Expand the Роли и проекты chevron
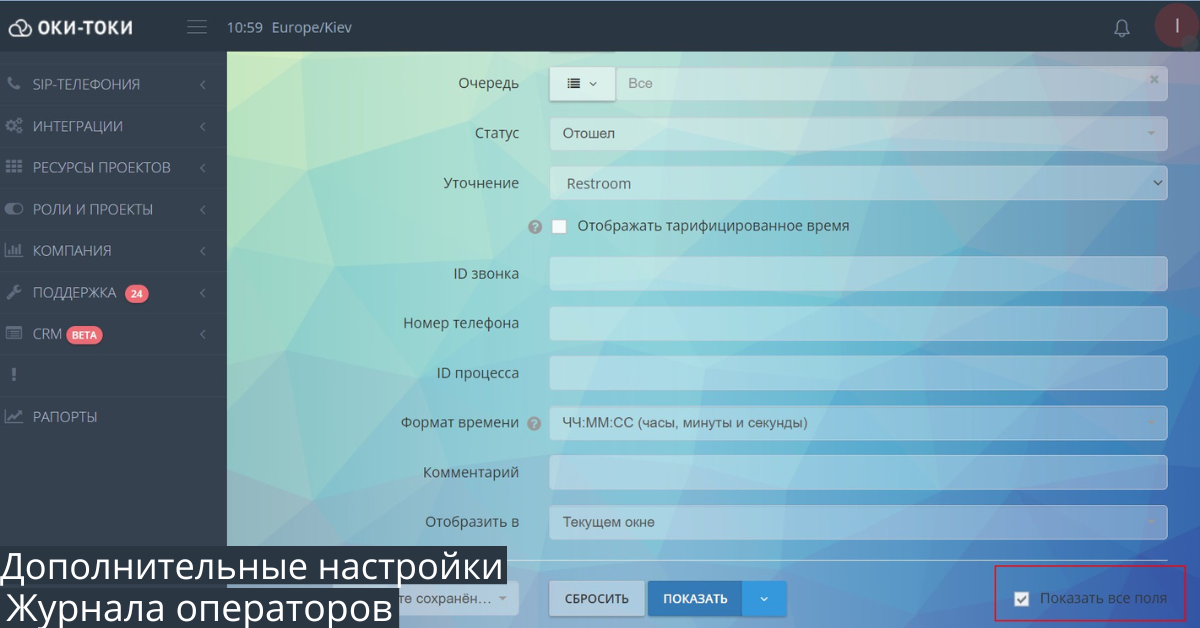This screenshot has width=1200, height=628. point(203,210)
